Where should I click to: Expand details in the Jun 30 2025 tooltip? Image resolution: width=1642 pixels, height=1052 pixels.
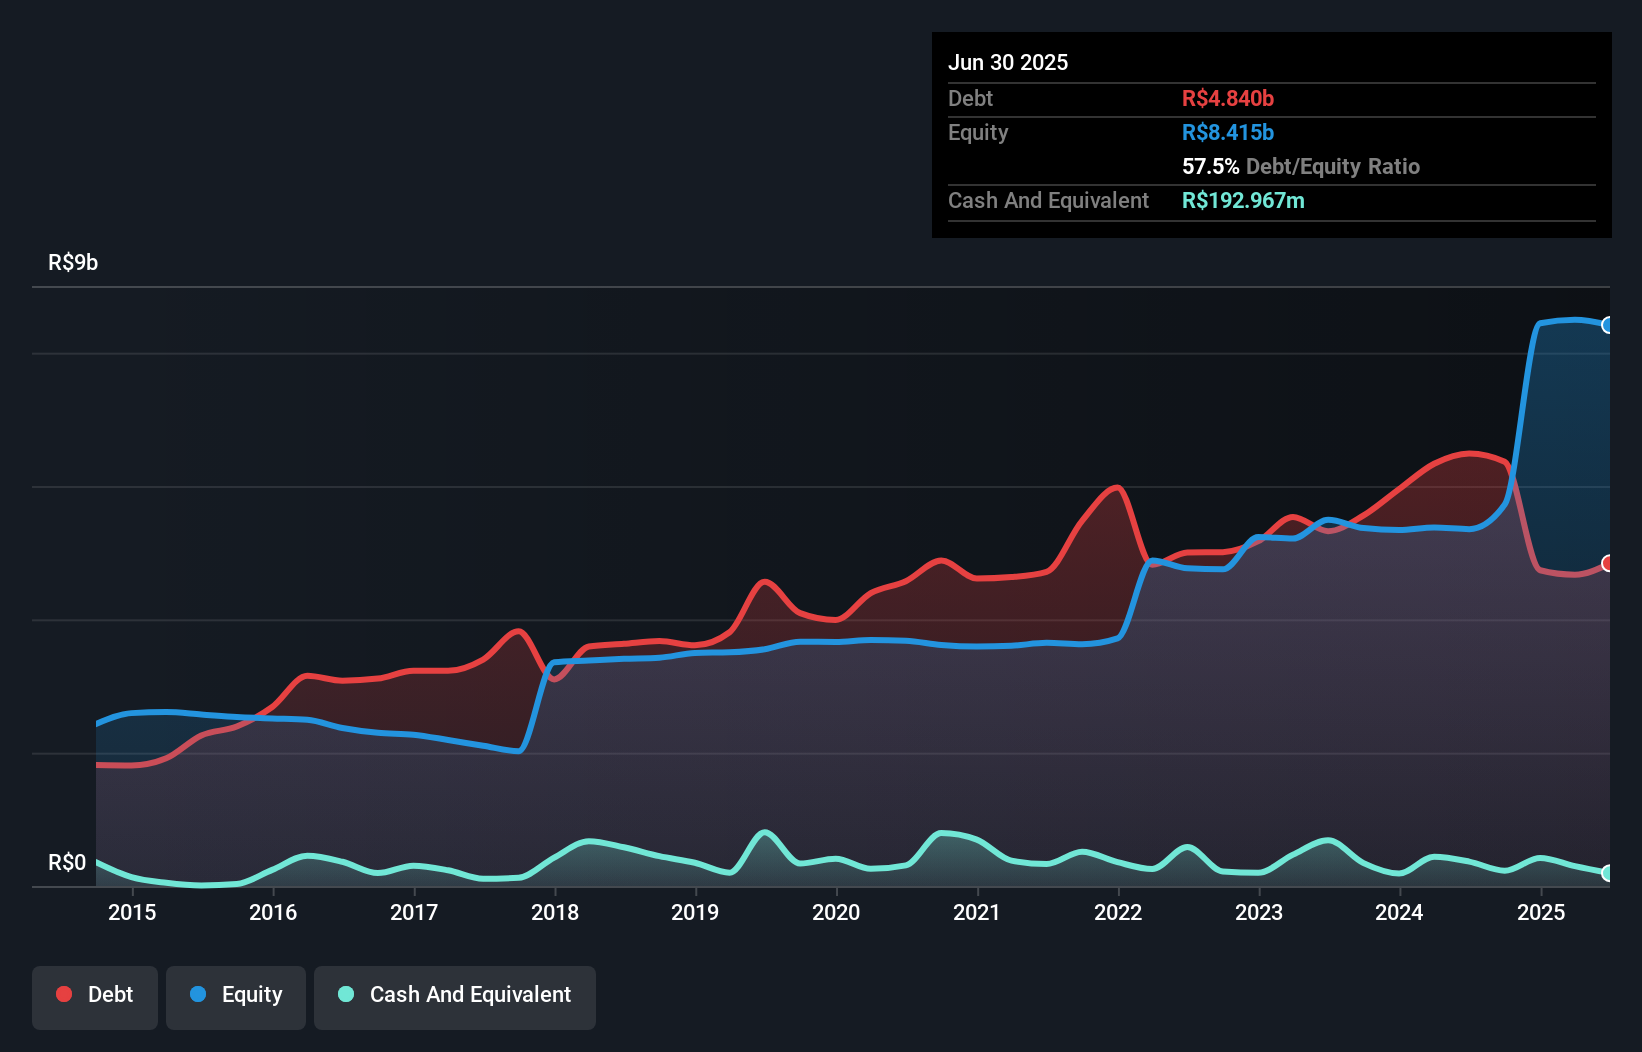tap(1008, 62)
